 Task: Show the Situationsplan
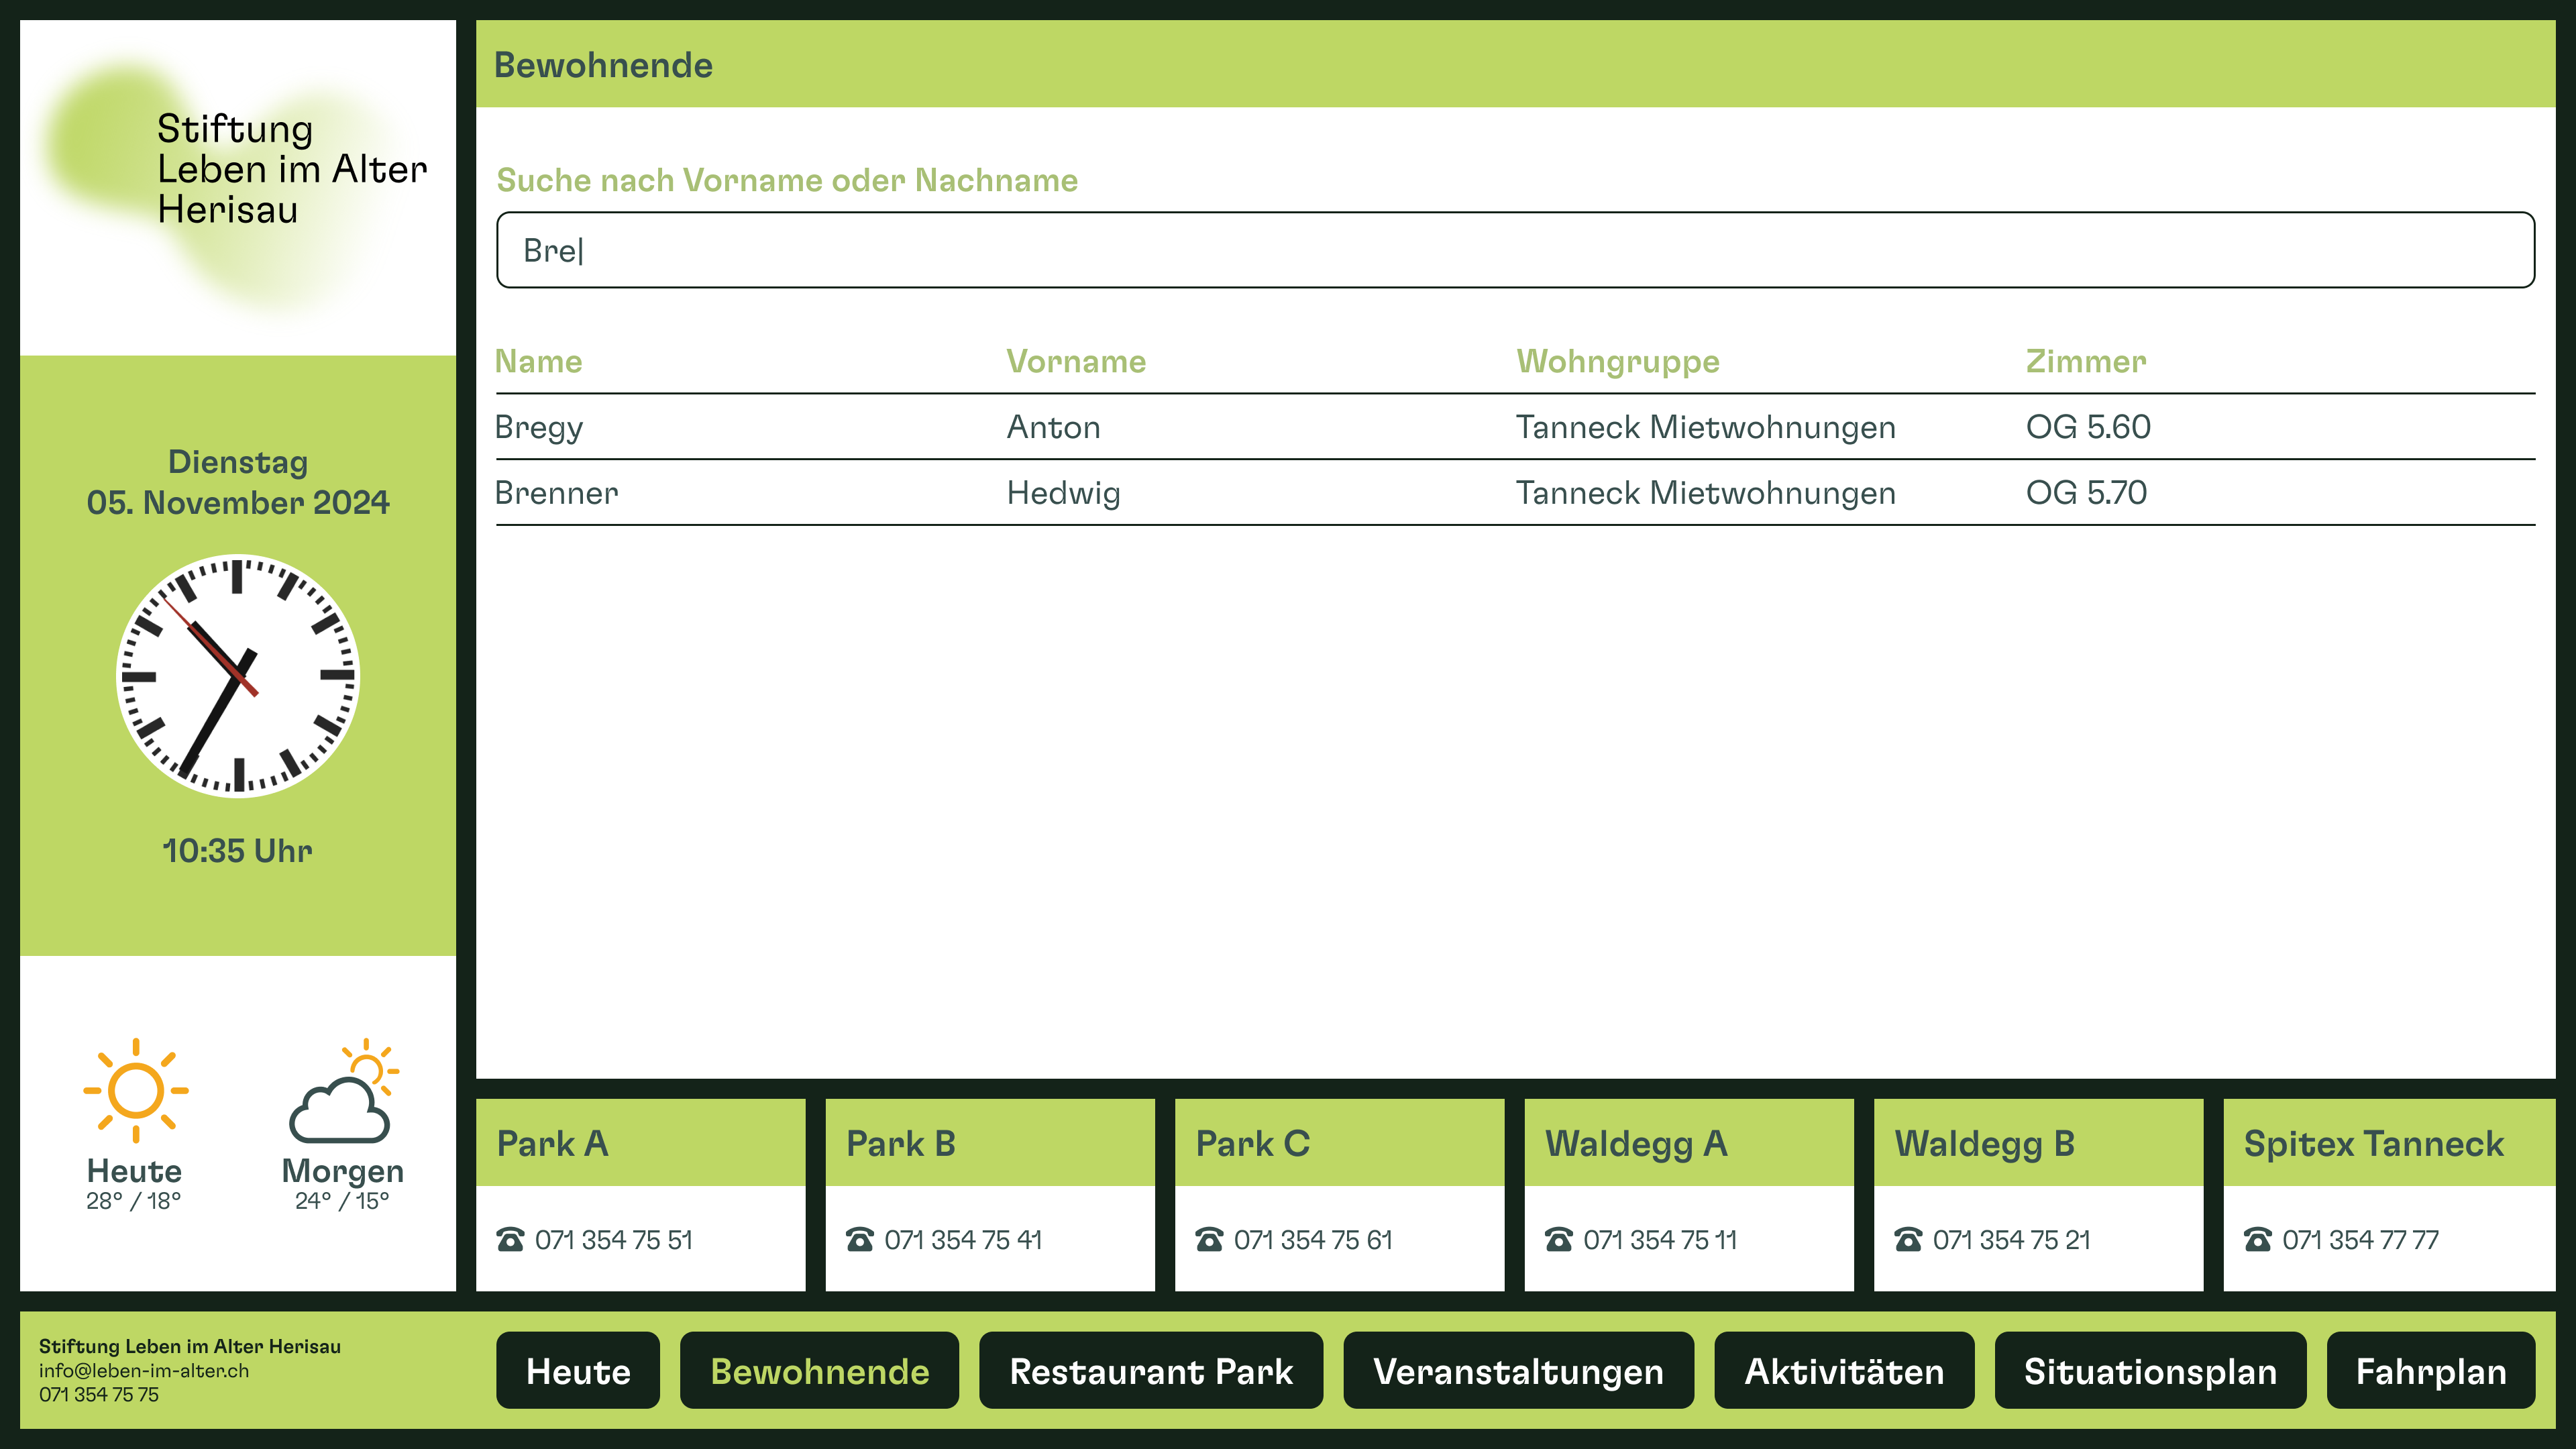pyautogui.click(x=2149, y=1371)
